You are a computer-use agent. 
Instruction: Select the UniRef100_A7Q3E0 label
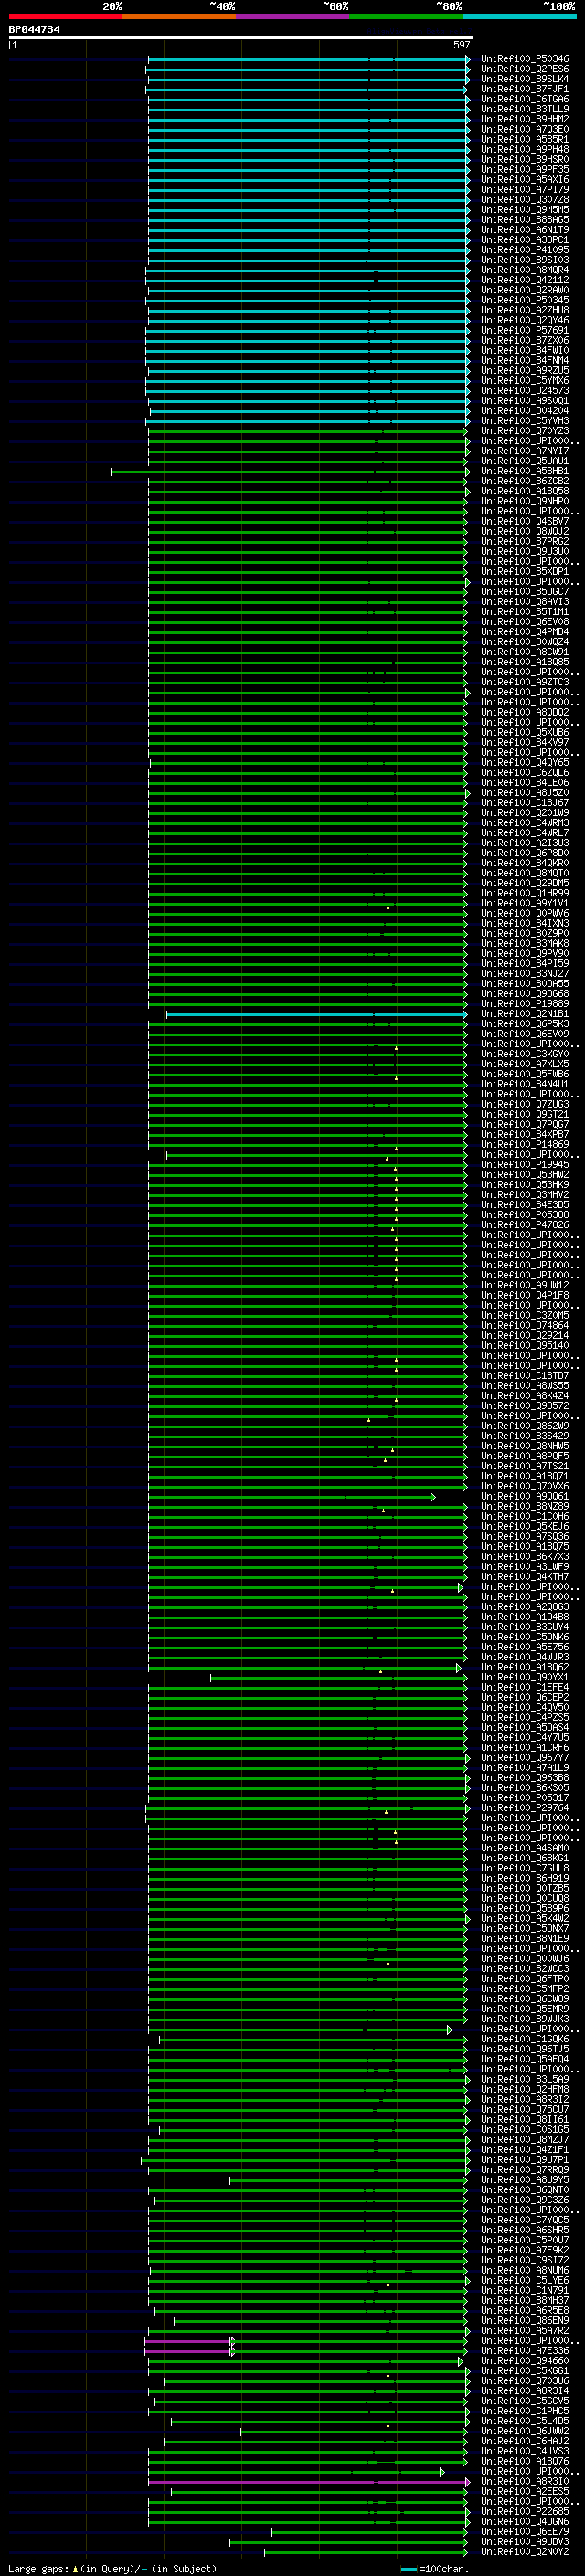click(525, 129)
